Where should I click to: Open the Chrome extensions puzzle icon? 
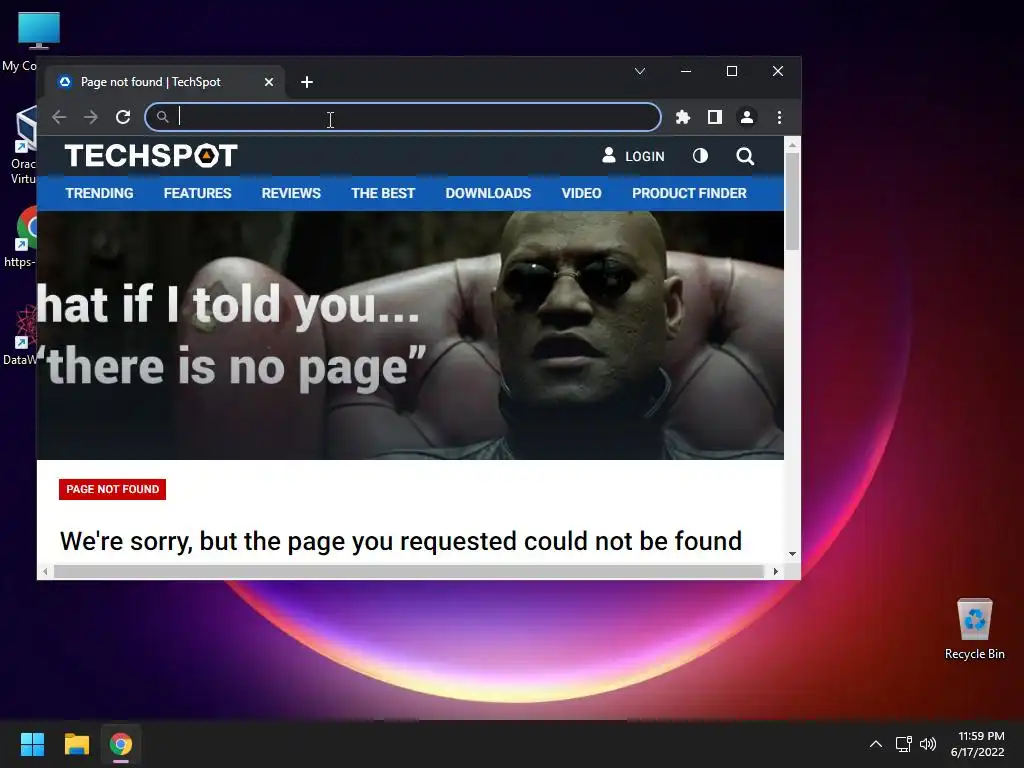pyautogui.click(x=682, y=117)
